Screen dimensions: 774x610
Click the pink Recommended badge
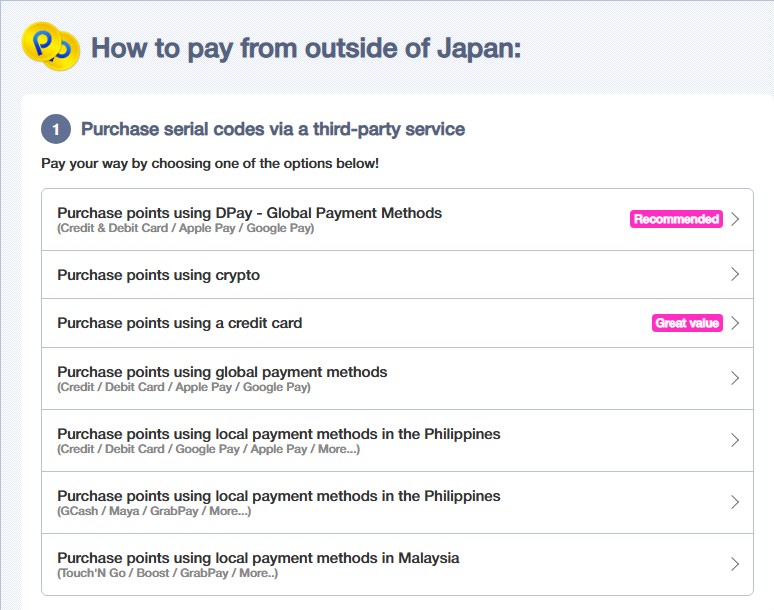676,219
